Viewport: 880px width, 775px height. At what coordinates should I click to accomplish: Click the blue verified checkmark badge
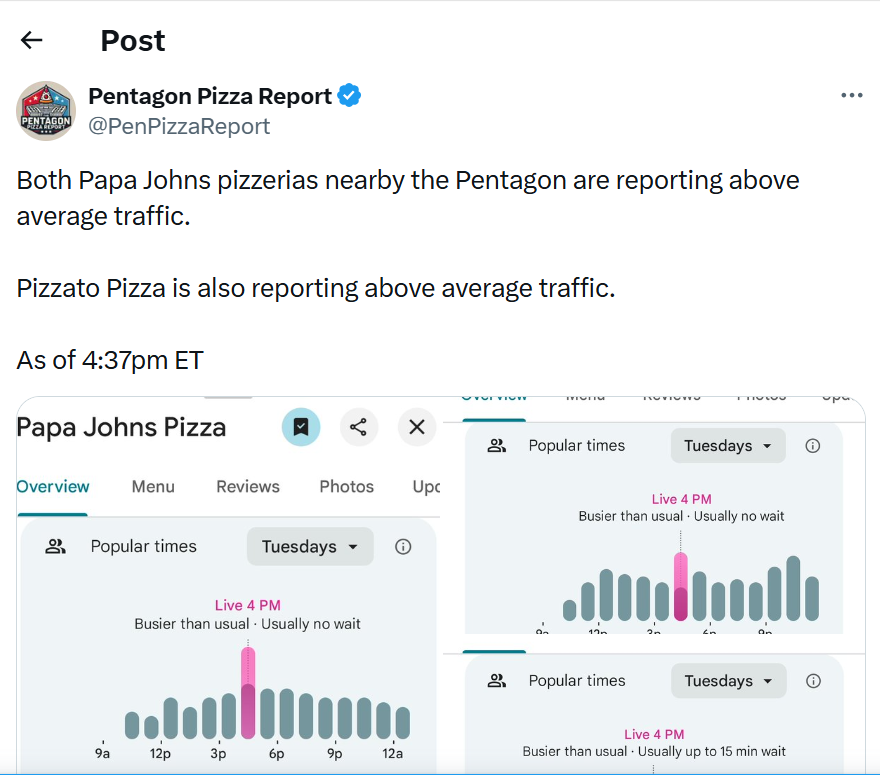click(x=349, y=95)
